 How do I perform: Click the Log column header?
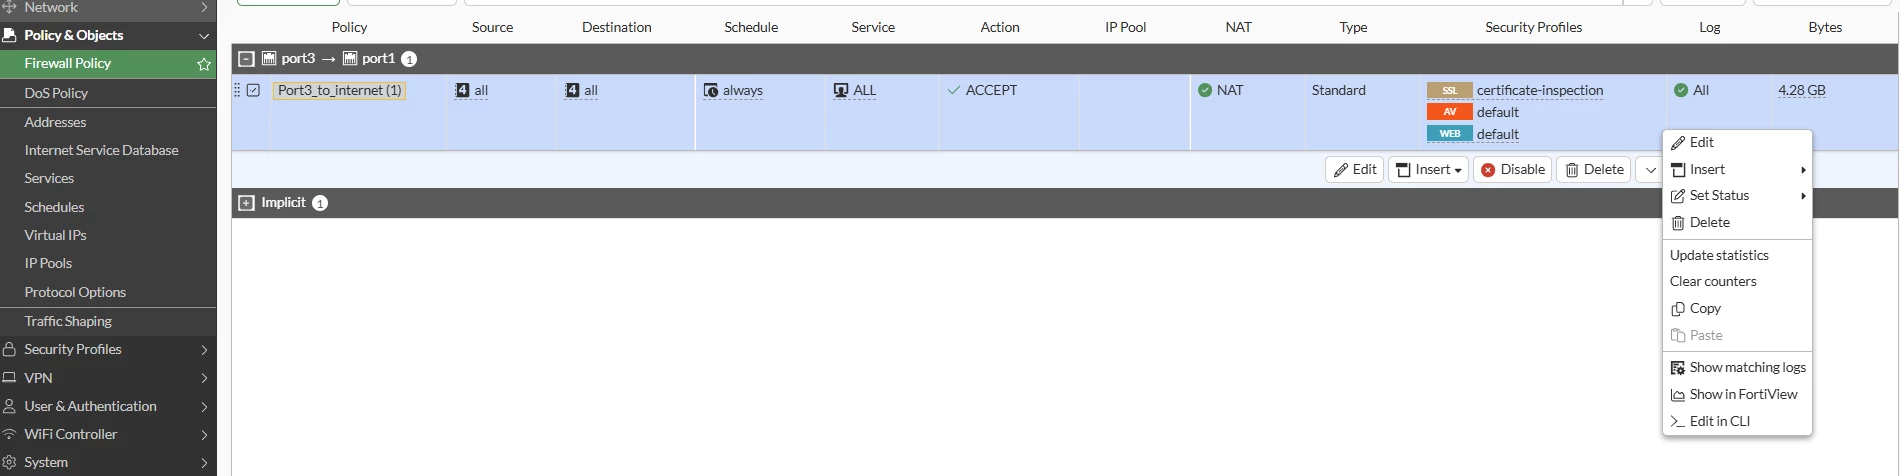(1709, 27)
